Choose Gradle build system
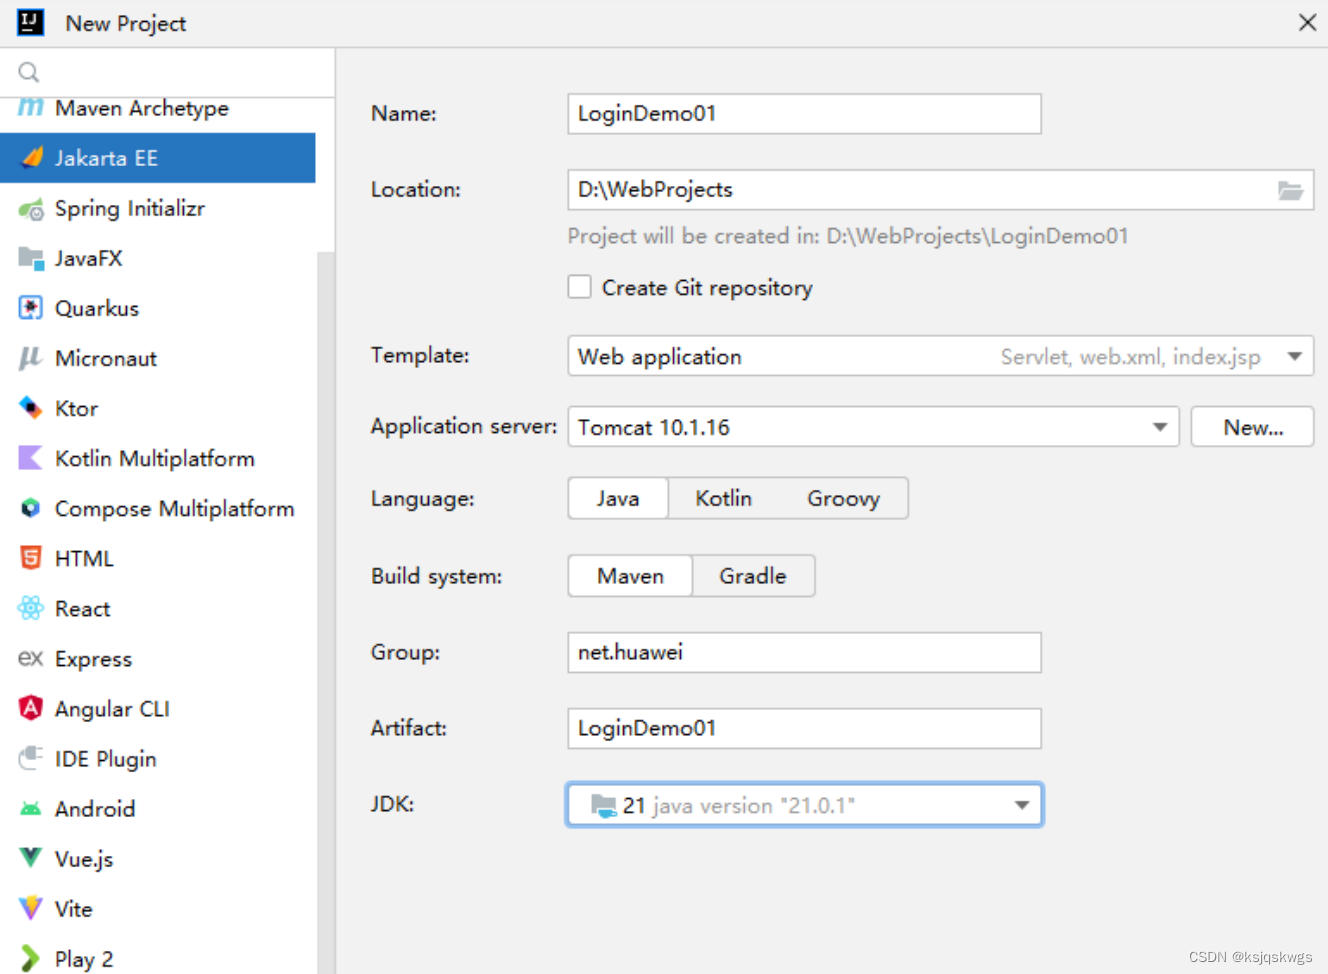1328x974 pixels. point(753,576)
